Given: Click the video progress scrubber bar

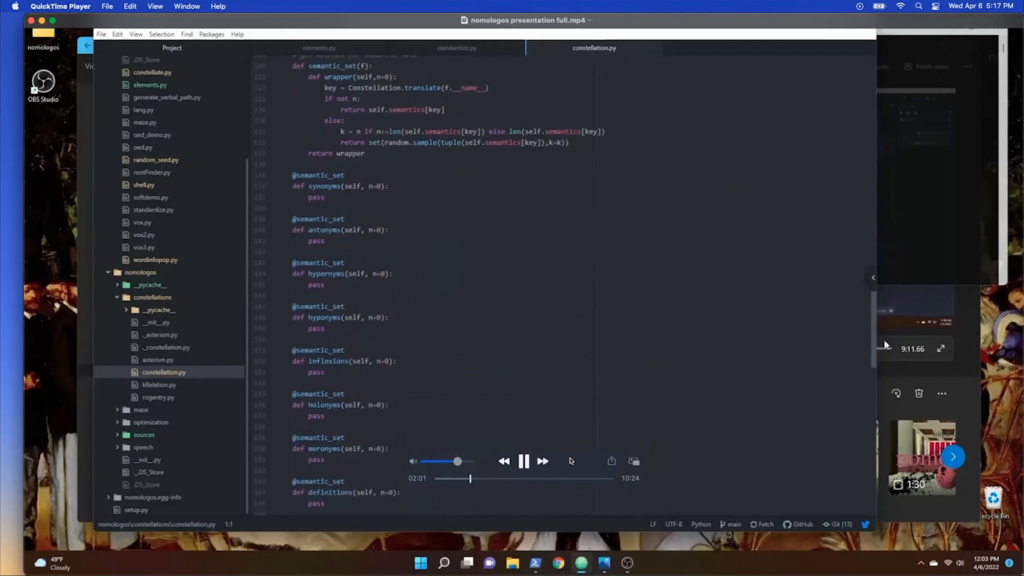Looking at the screenshot, I should click(524, 479).
